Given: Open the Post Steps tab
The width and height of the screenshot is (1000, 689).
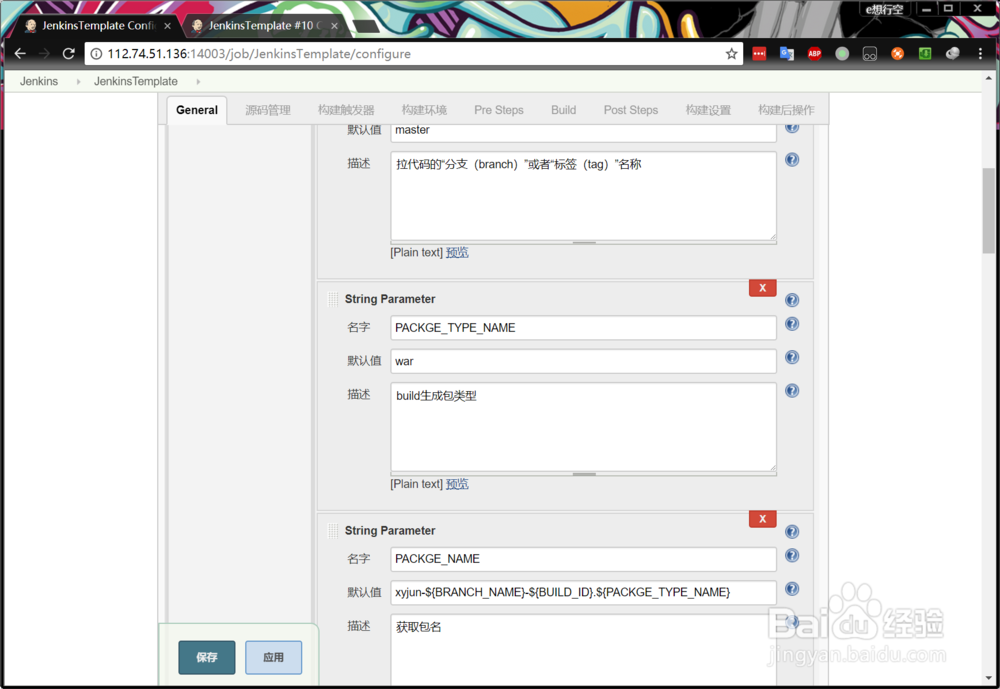Looking at the screenshot, I should (631, 110).
